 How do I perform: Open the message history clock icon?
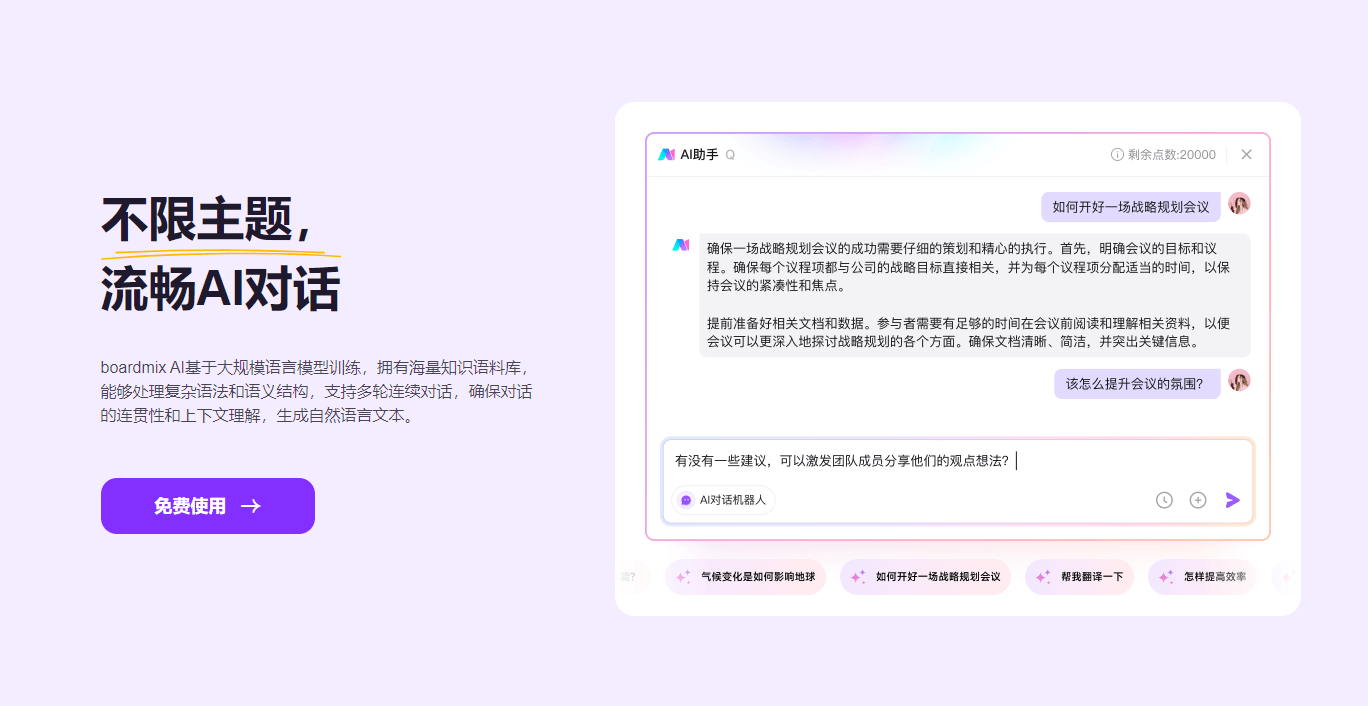pyautogui.click(x=1164, y=500)
